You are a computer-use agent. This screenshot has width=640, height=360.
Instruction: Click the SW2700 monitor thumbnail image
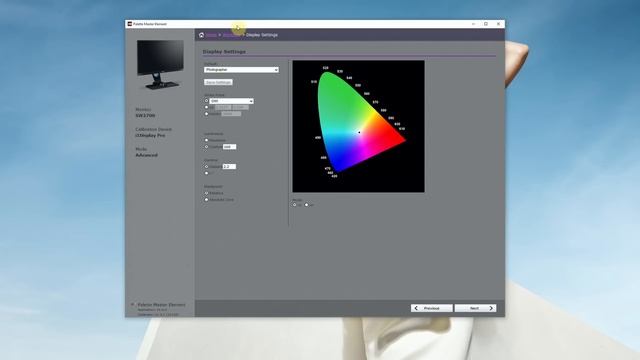click(160, 64)
